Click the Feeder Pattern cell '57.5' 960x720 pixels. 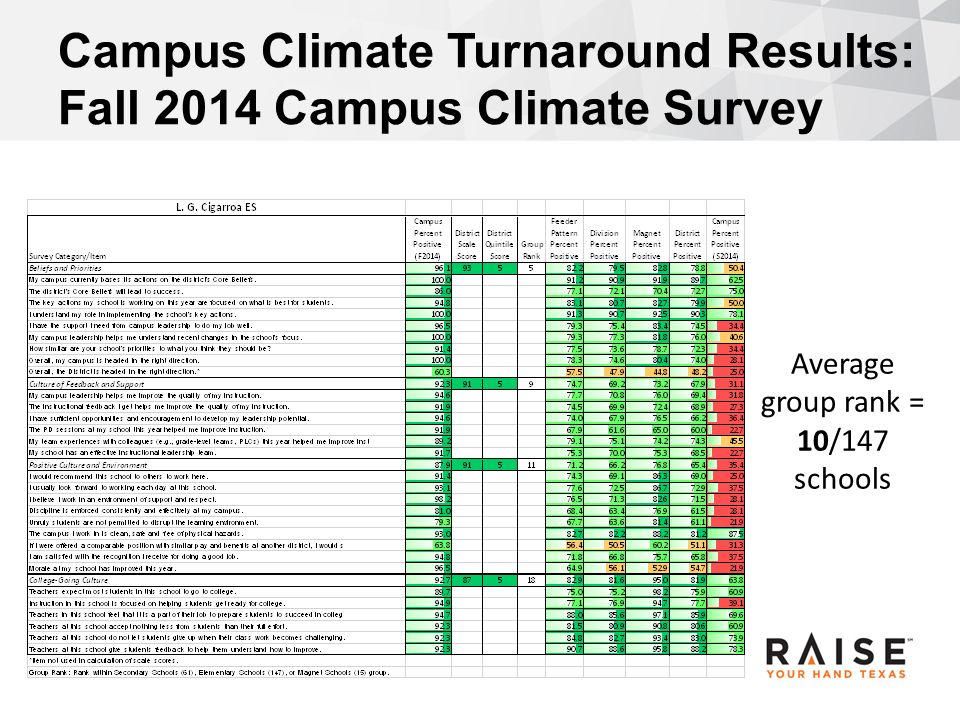point(564,372)
